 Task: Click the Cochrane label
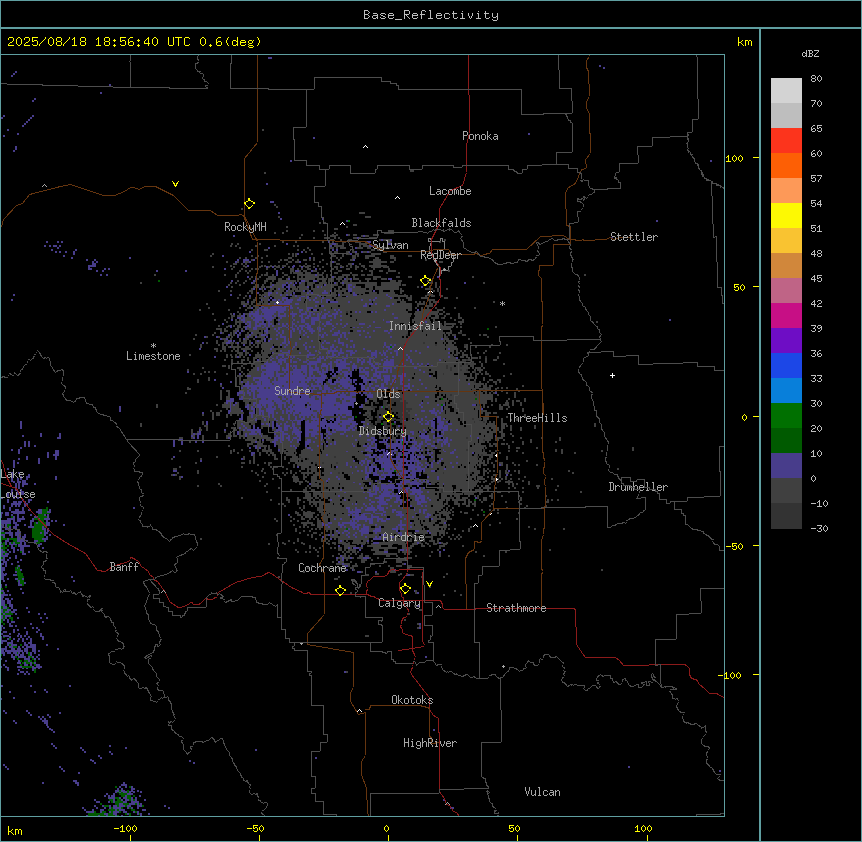pos(322,568)
